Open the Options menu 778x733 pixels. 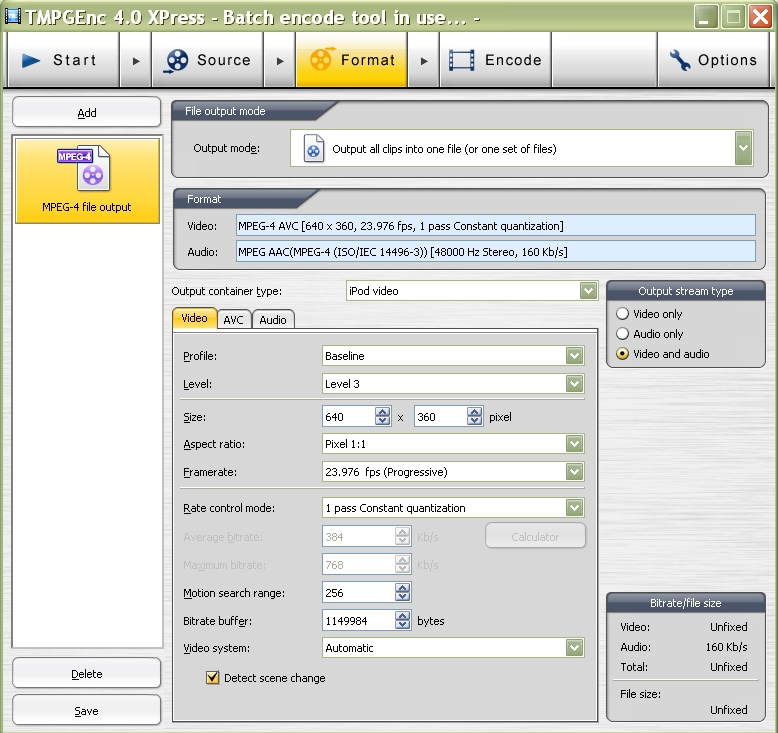point(713,60)
